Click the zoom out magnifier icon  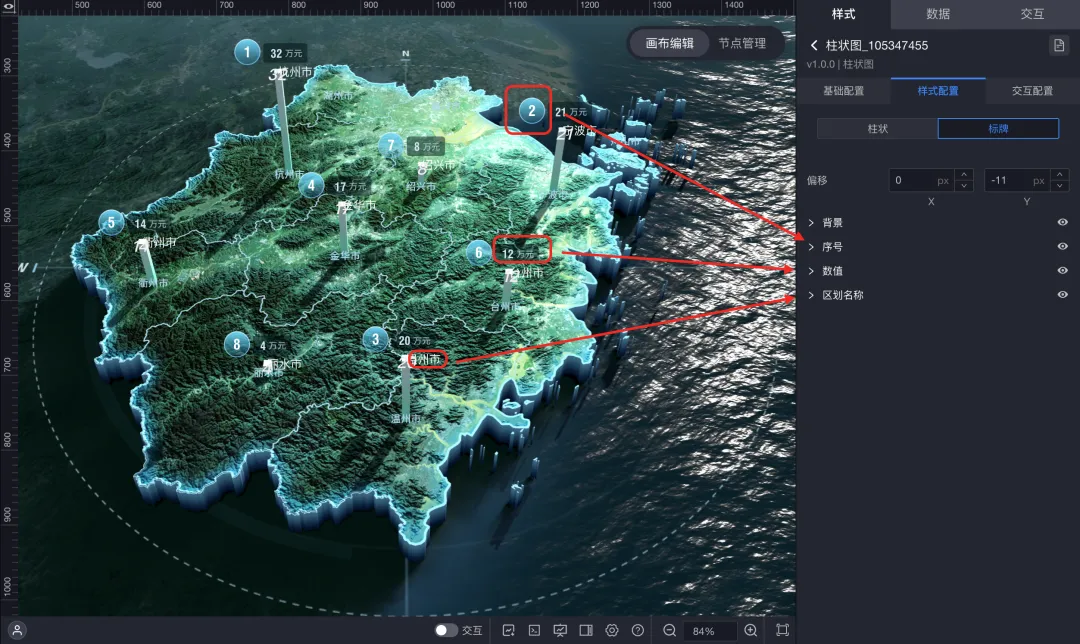(x=669, y=630)
